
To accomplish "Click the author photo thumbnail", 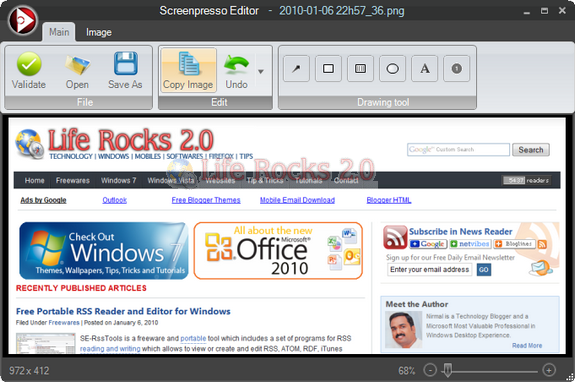I will tap(403, 329).
